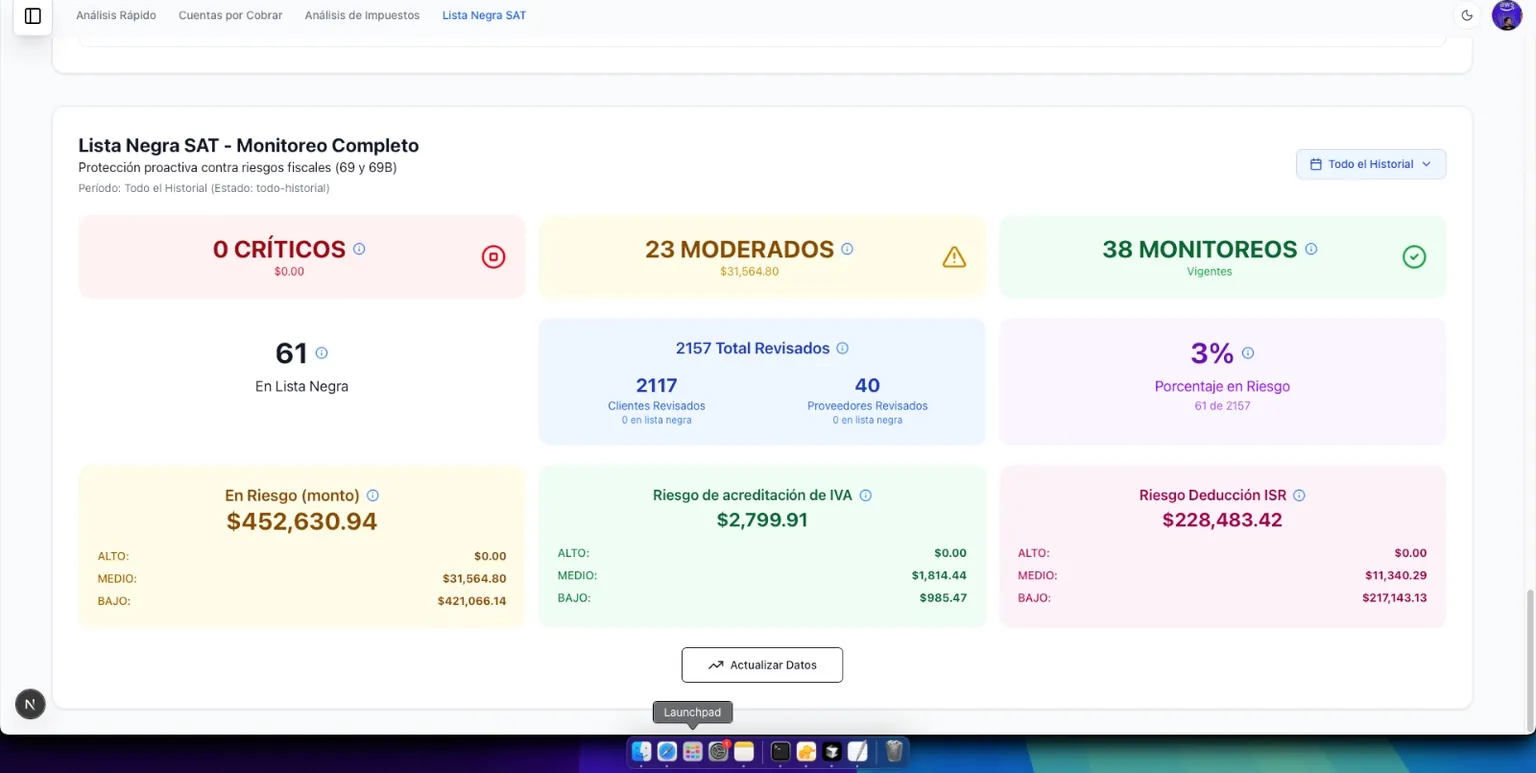Open TablePlus elephant app in dock

point(806,751)
